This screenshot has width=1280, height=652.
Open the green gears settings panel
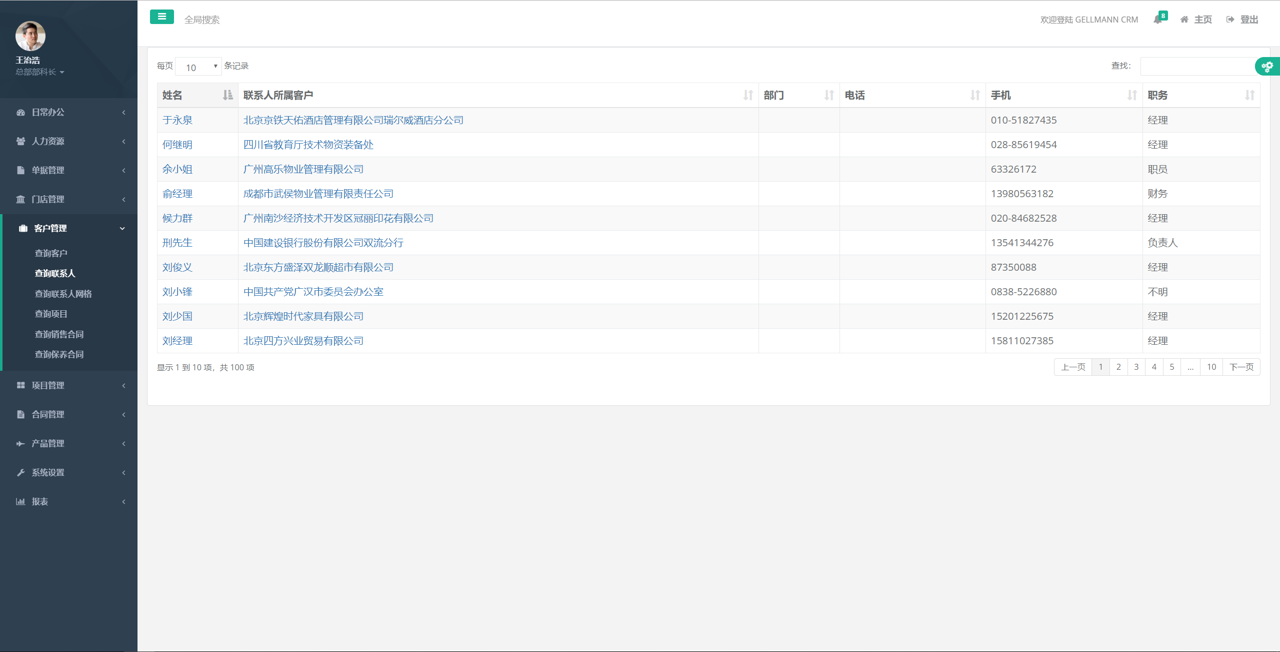point(1267,66)
